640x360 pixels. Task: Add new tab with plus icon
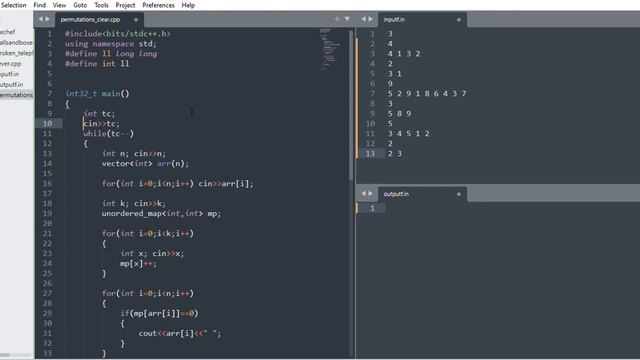[x=337, y=19]
